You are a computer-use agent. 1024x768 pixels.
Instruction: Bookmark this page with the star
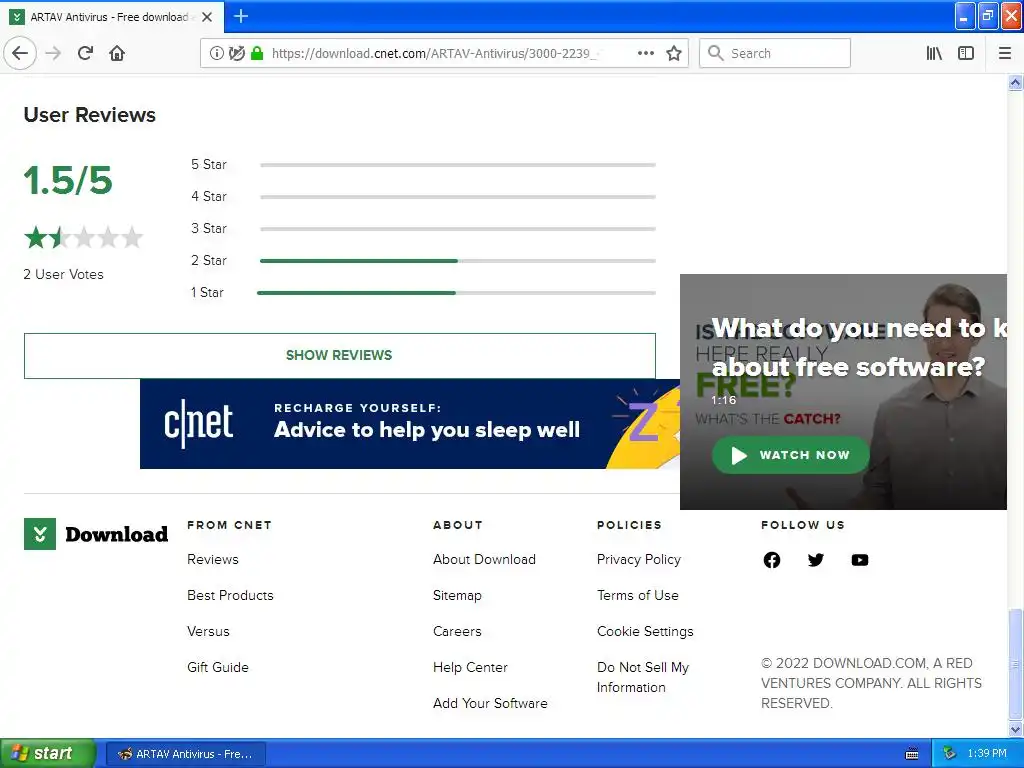click(674, 53)
